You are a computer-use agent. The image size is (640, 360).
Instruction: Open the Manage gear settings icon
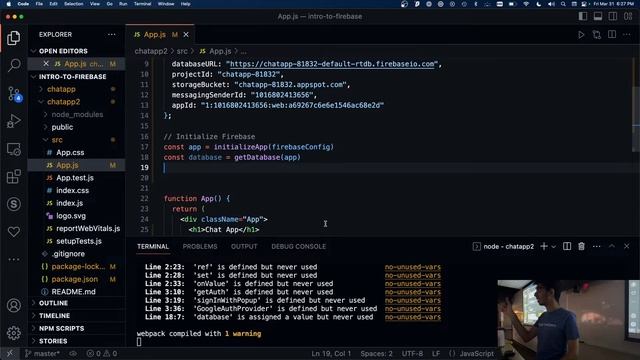tap(14, 333)
